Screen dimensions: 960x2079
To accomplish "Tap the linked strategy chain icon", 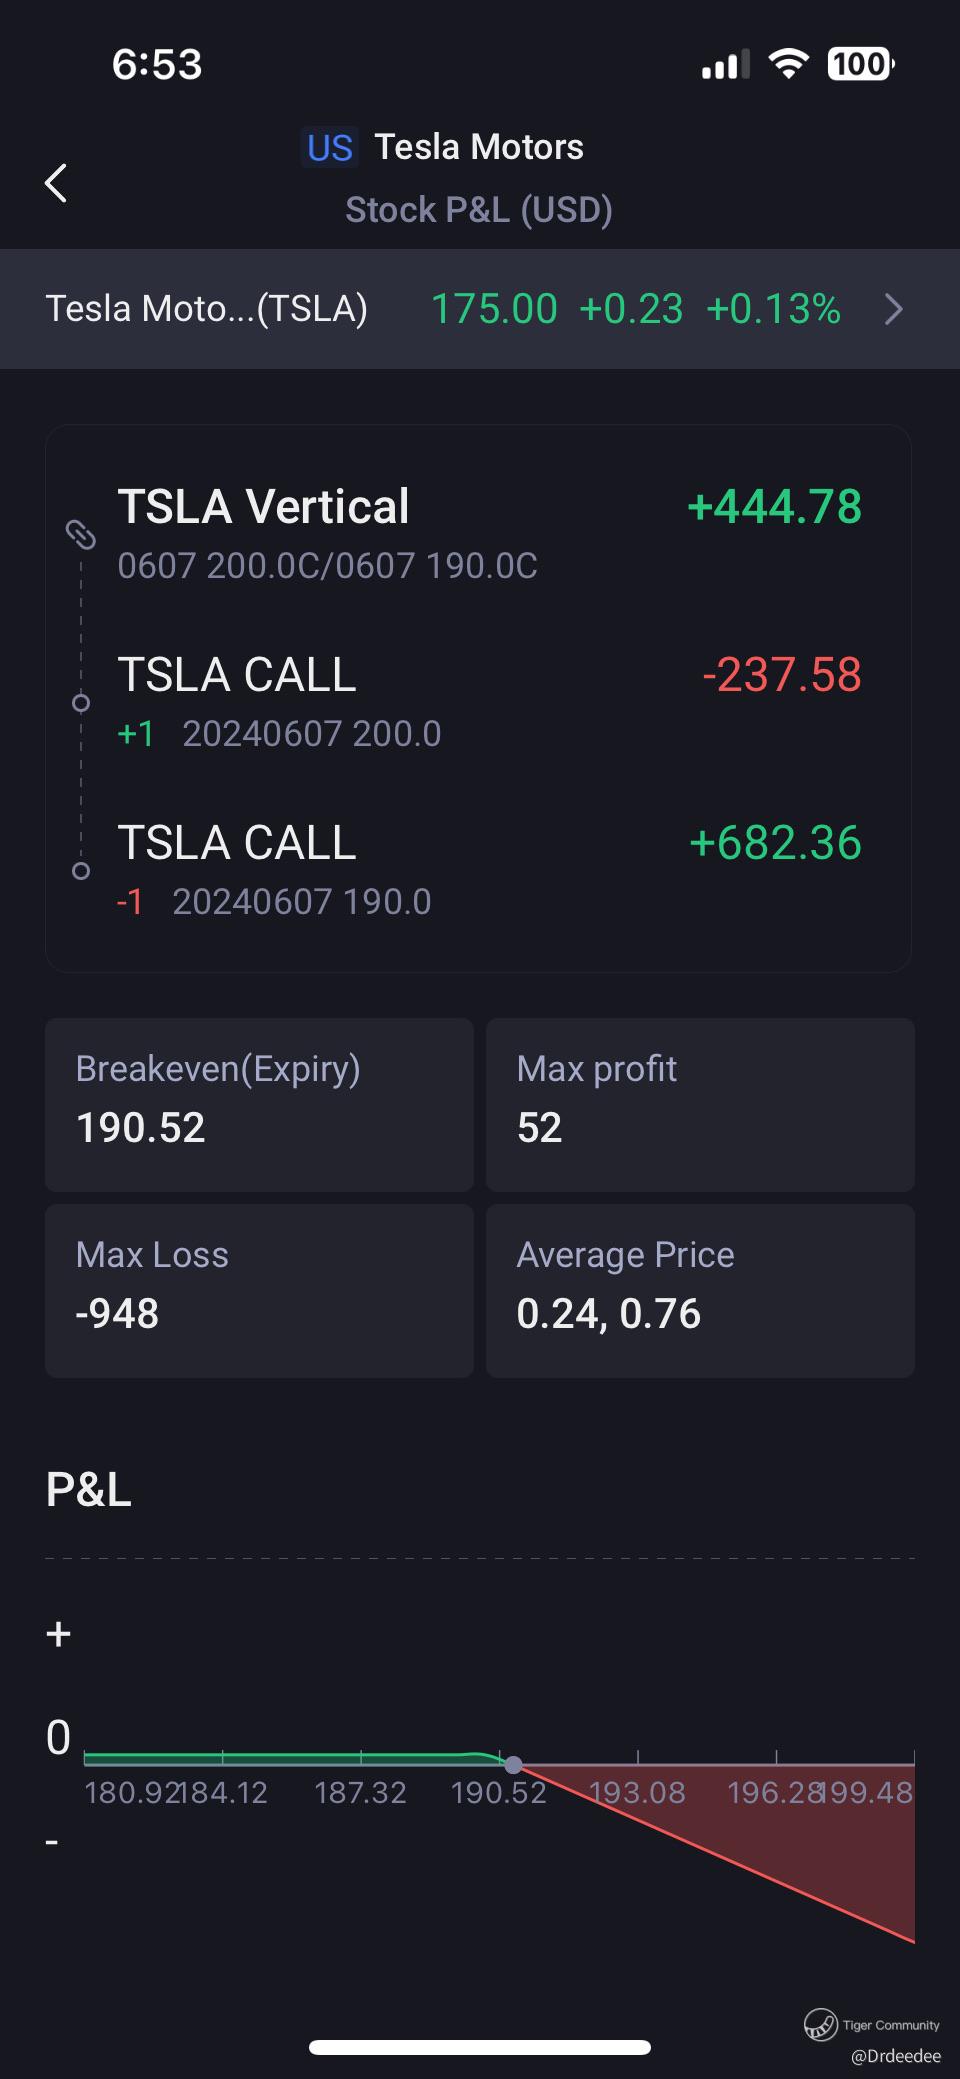I will [x=81, y=534].
